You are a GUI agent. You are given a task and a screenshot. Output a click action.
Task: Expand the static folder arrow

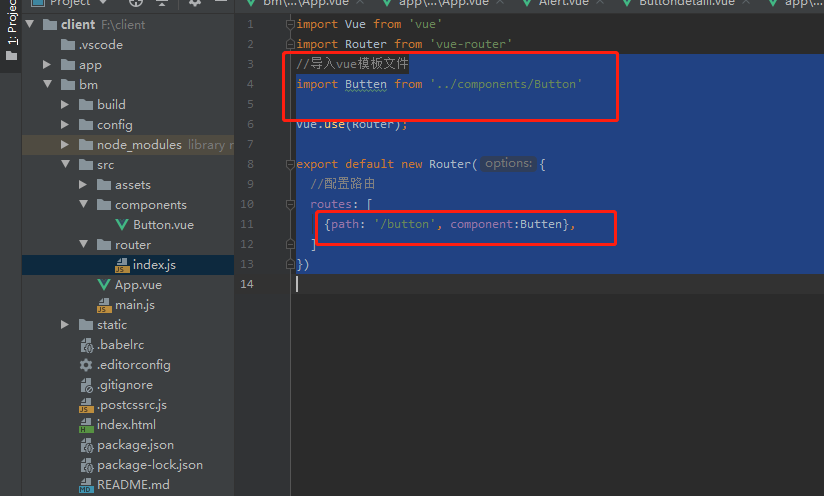tap(65, 325)
